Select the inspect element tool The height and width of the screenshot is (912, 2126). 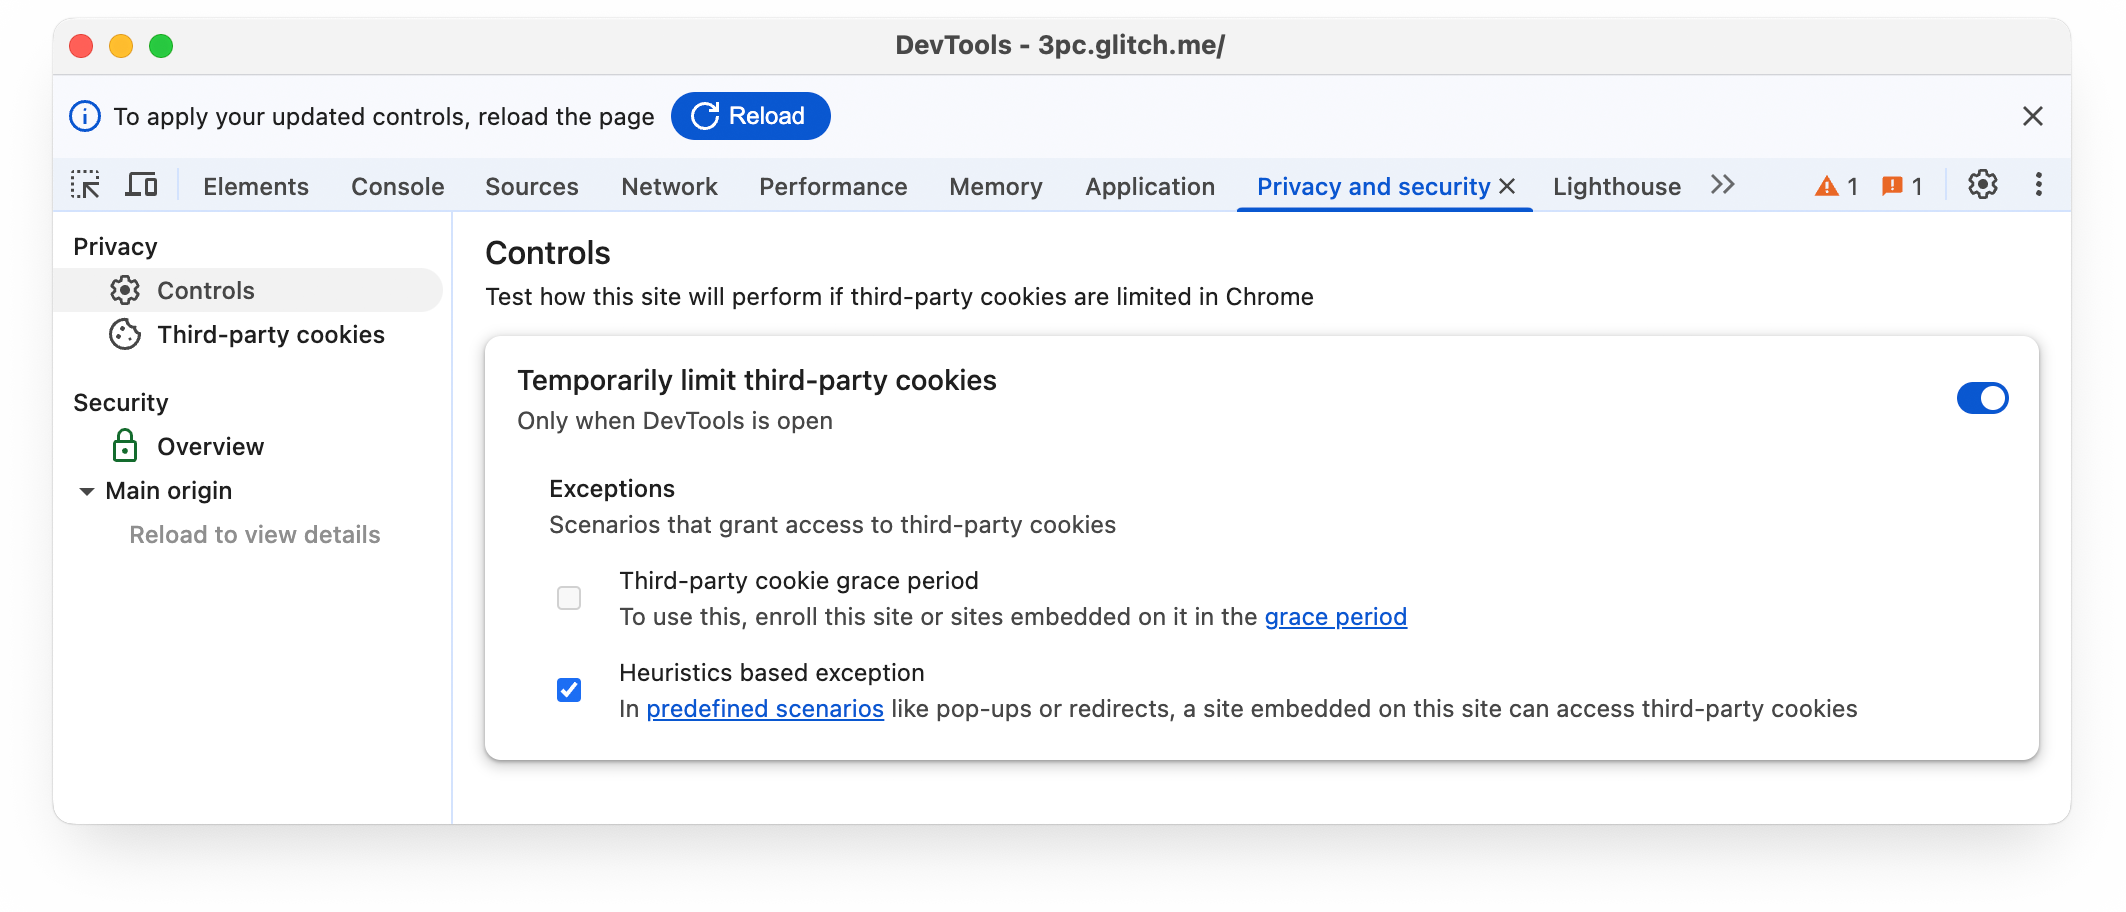[x=86, y=185]
